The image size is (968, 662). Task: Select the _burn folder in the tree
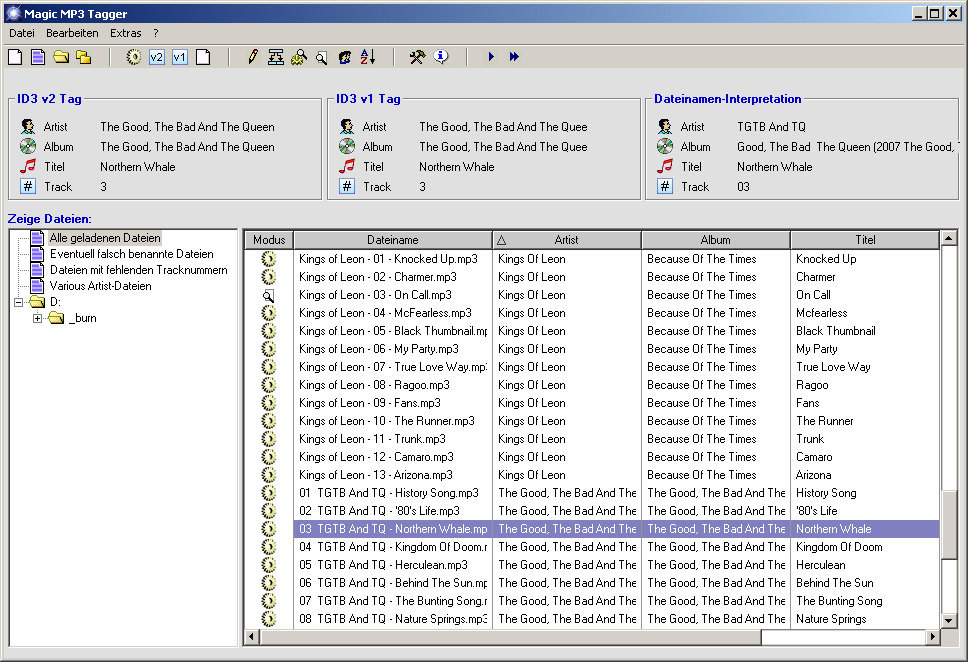pos(83,318)
